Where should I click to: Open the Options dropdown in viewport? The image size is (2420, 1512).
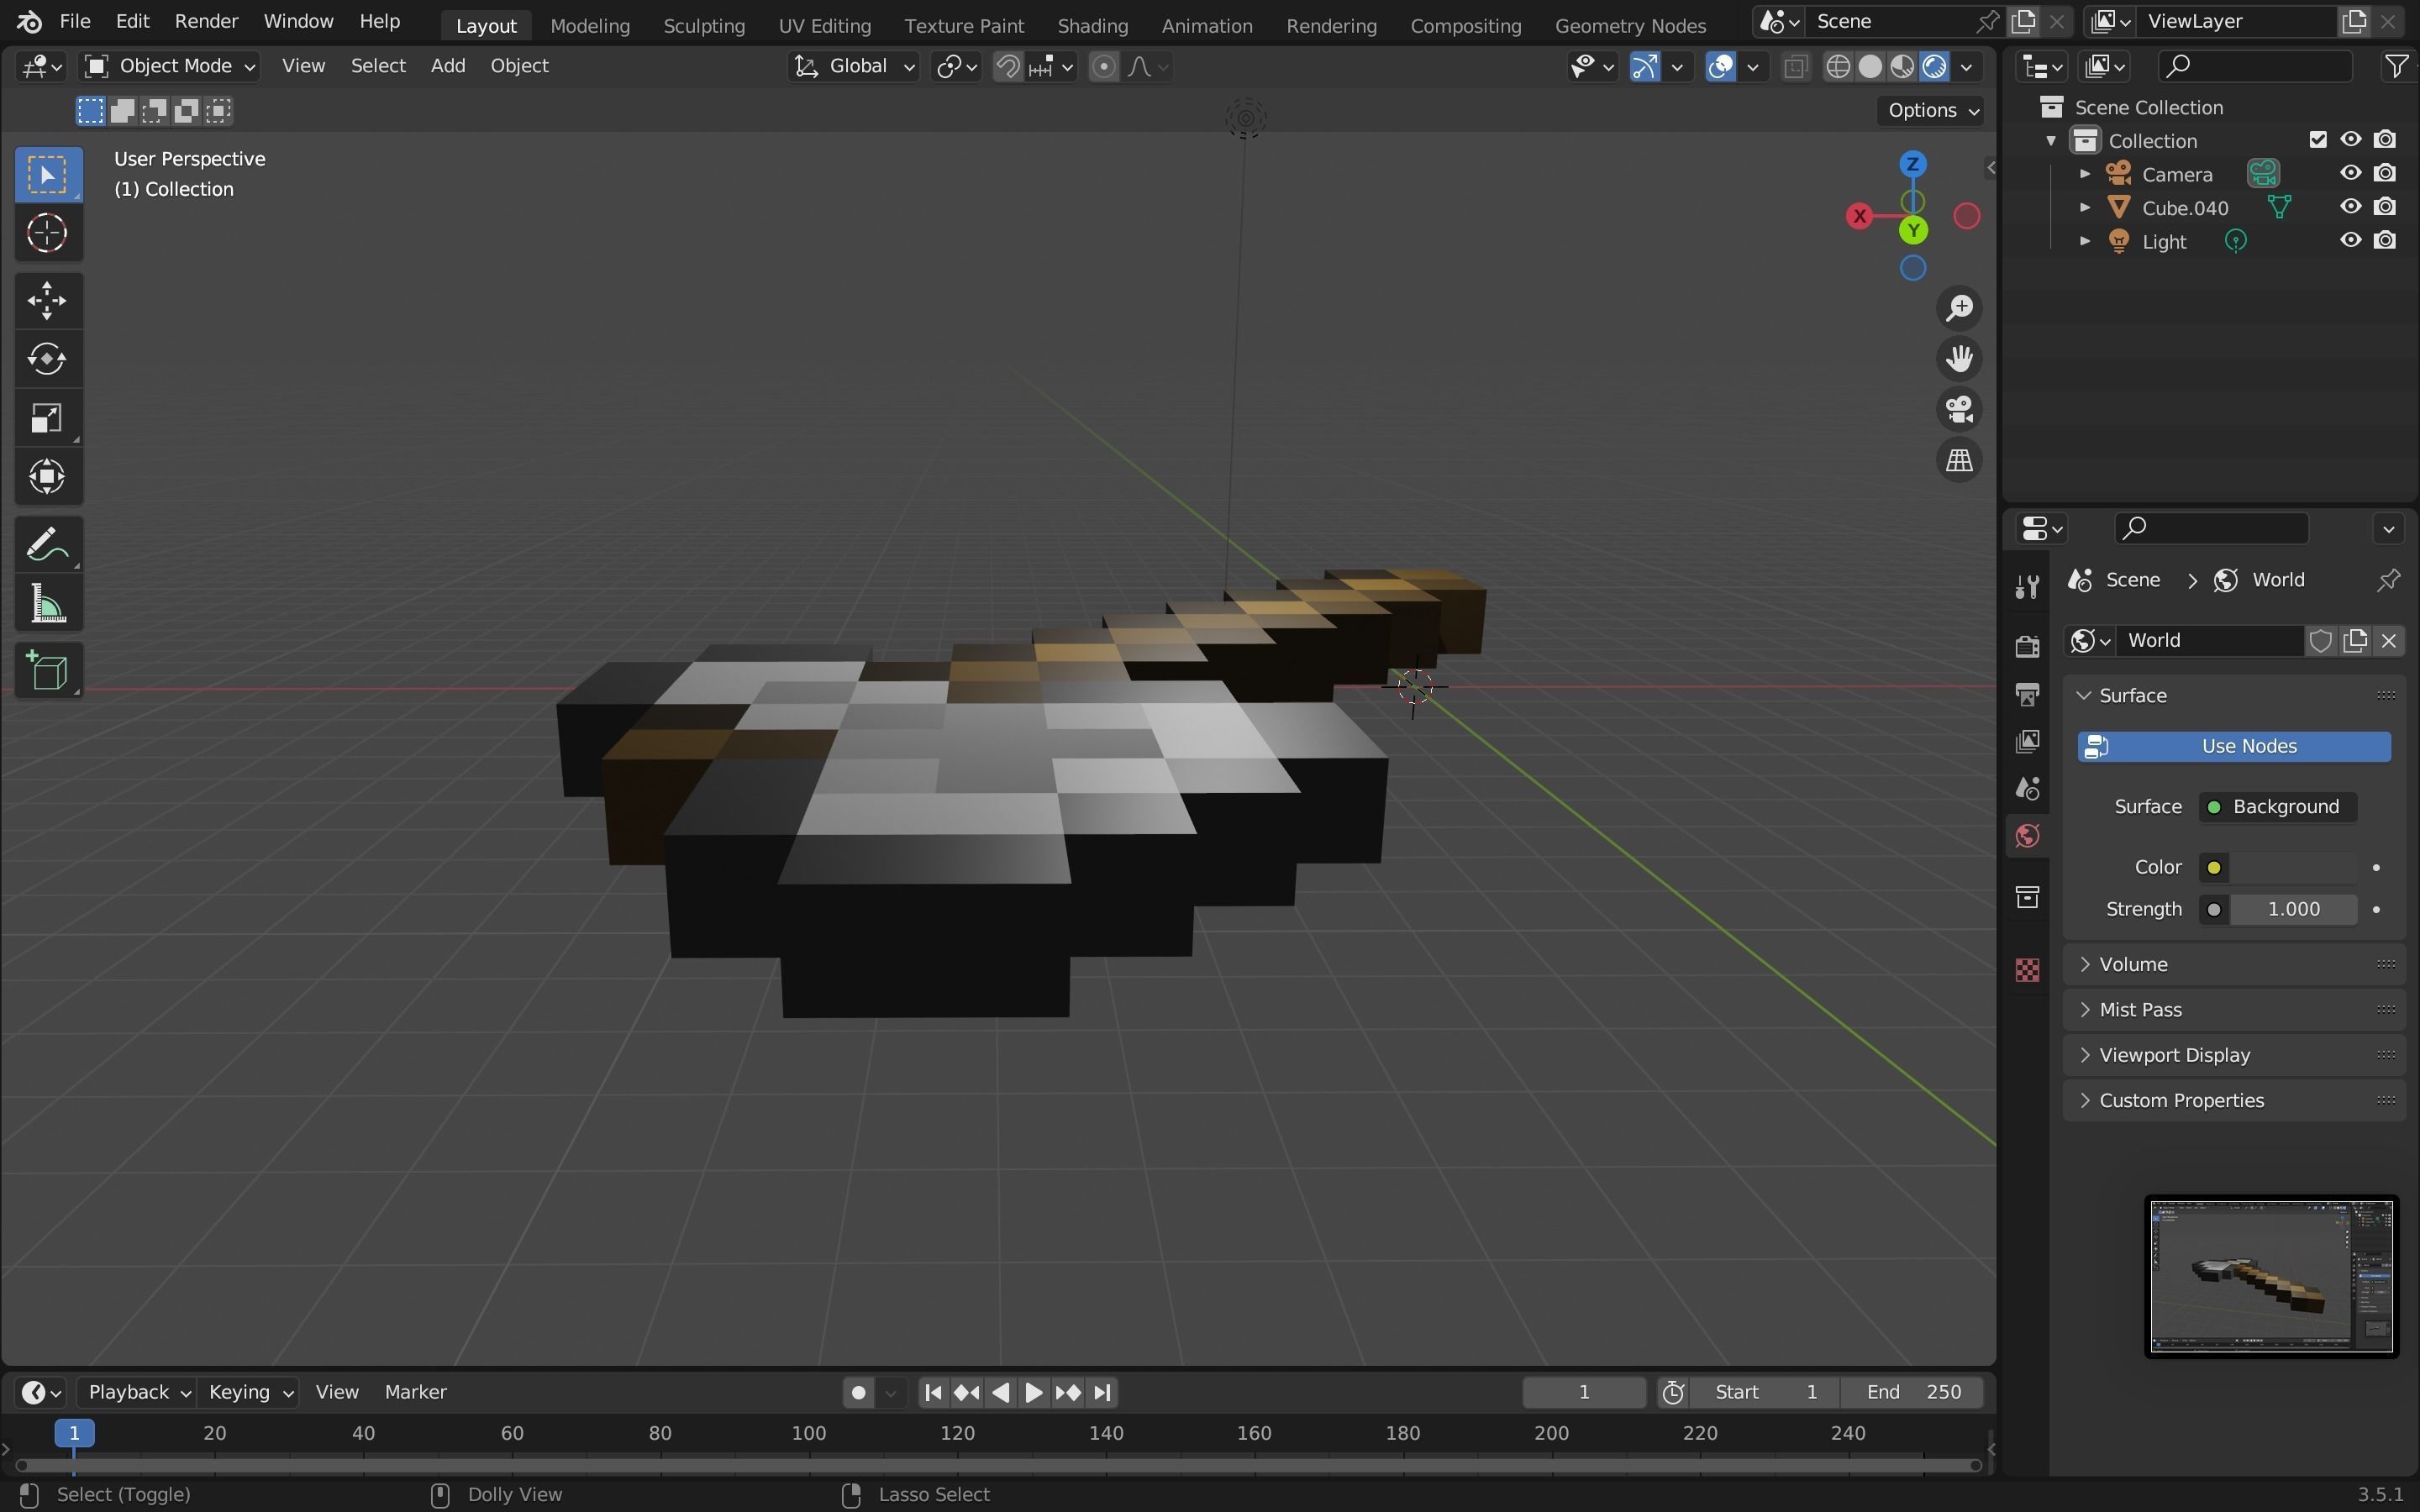[x=1932, y=110]
